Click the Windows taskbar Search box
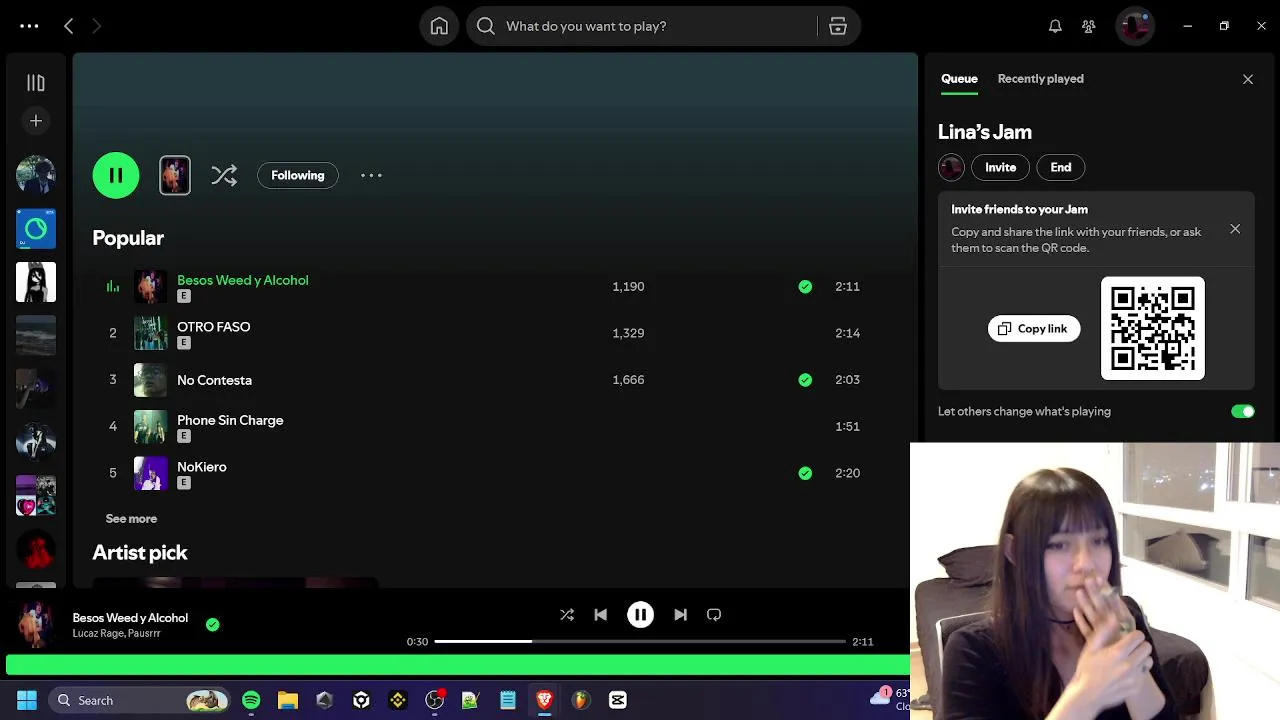 [x=138, y=700]
